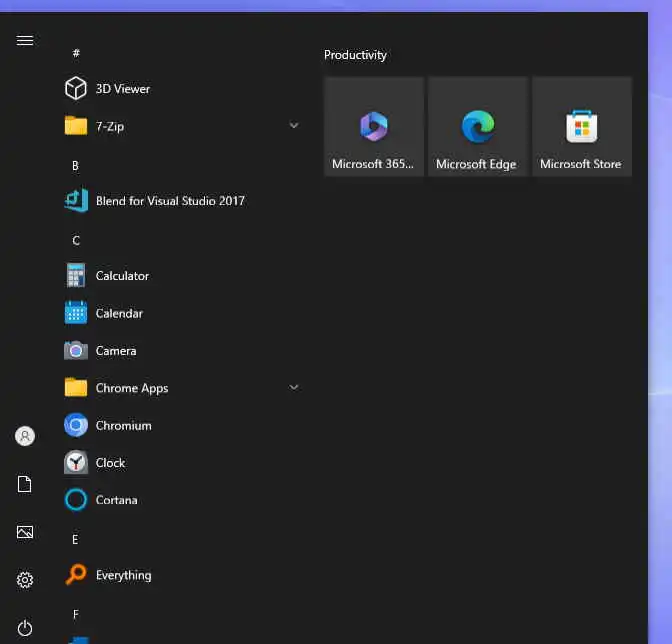Click the F letter section header

tap(75, 614)
